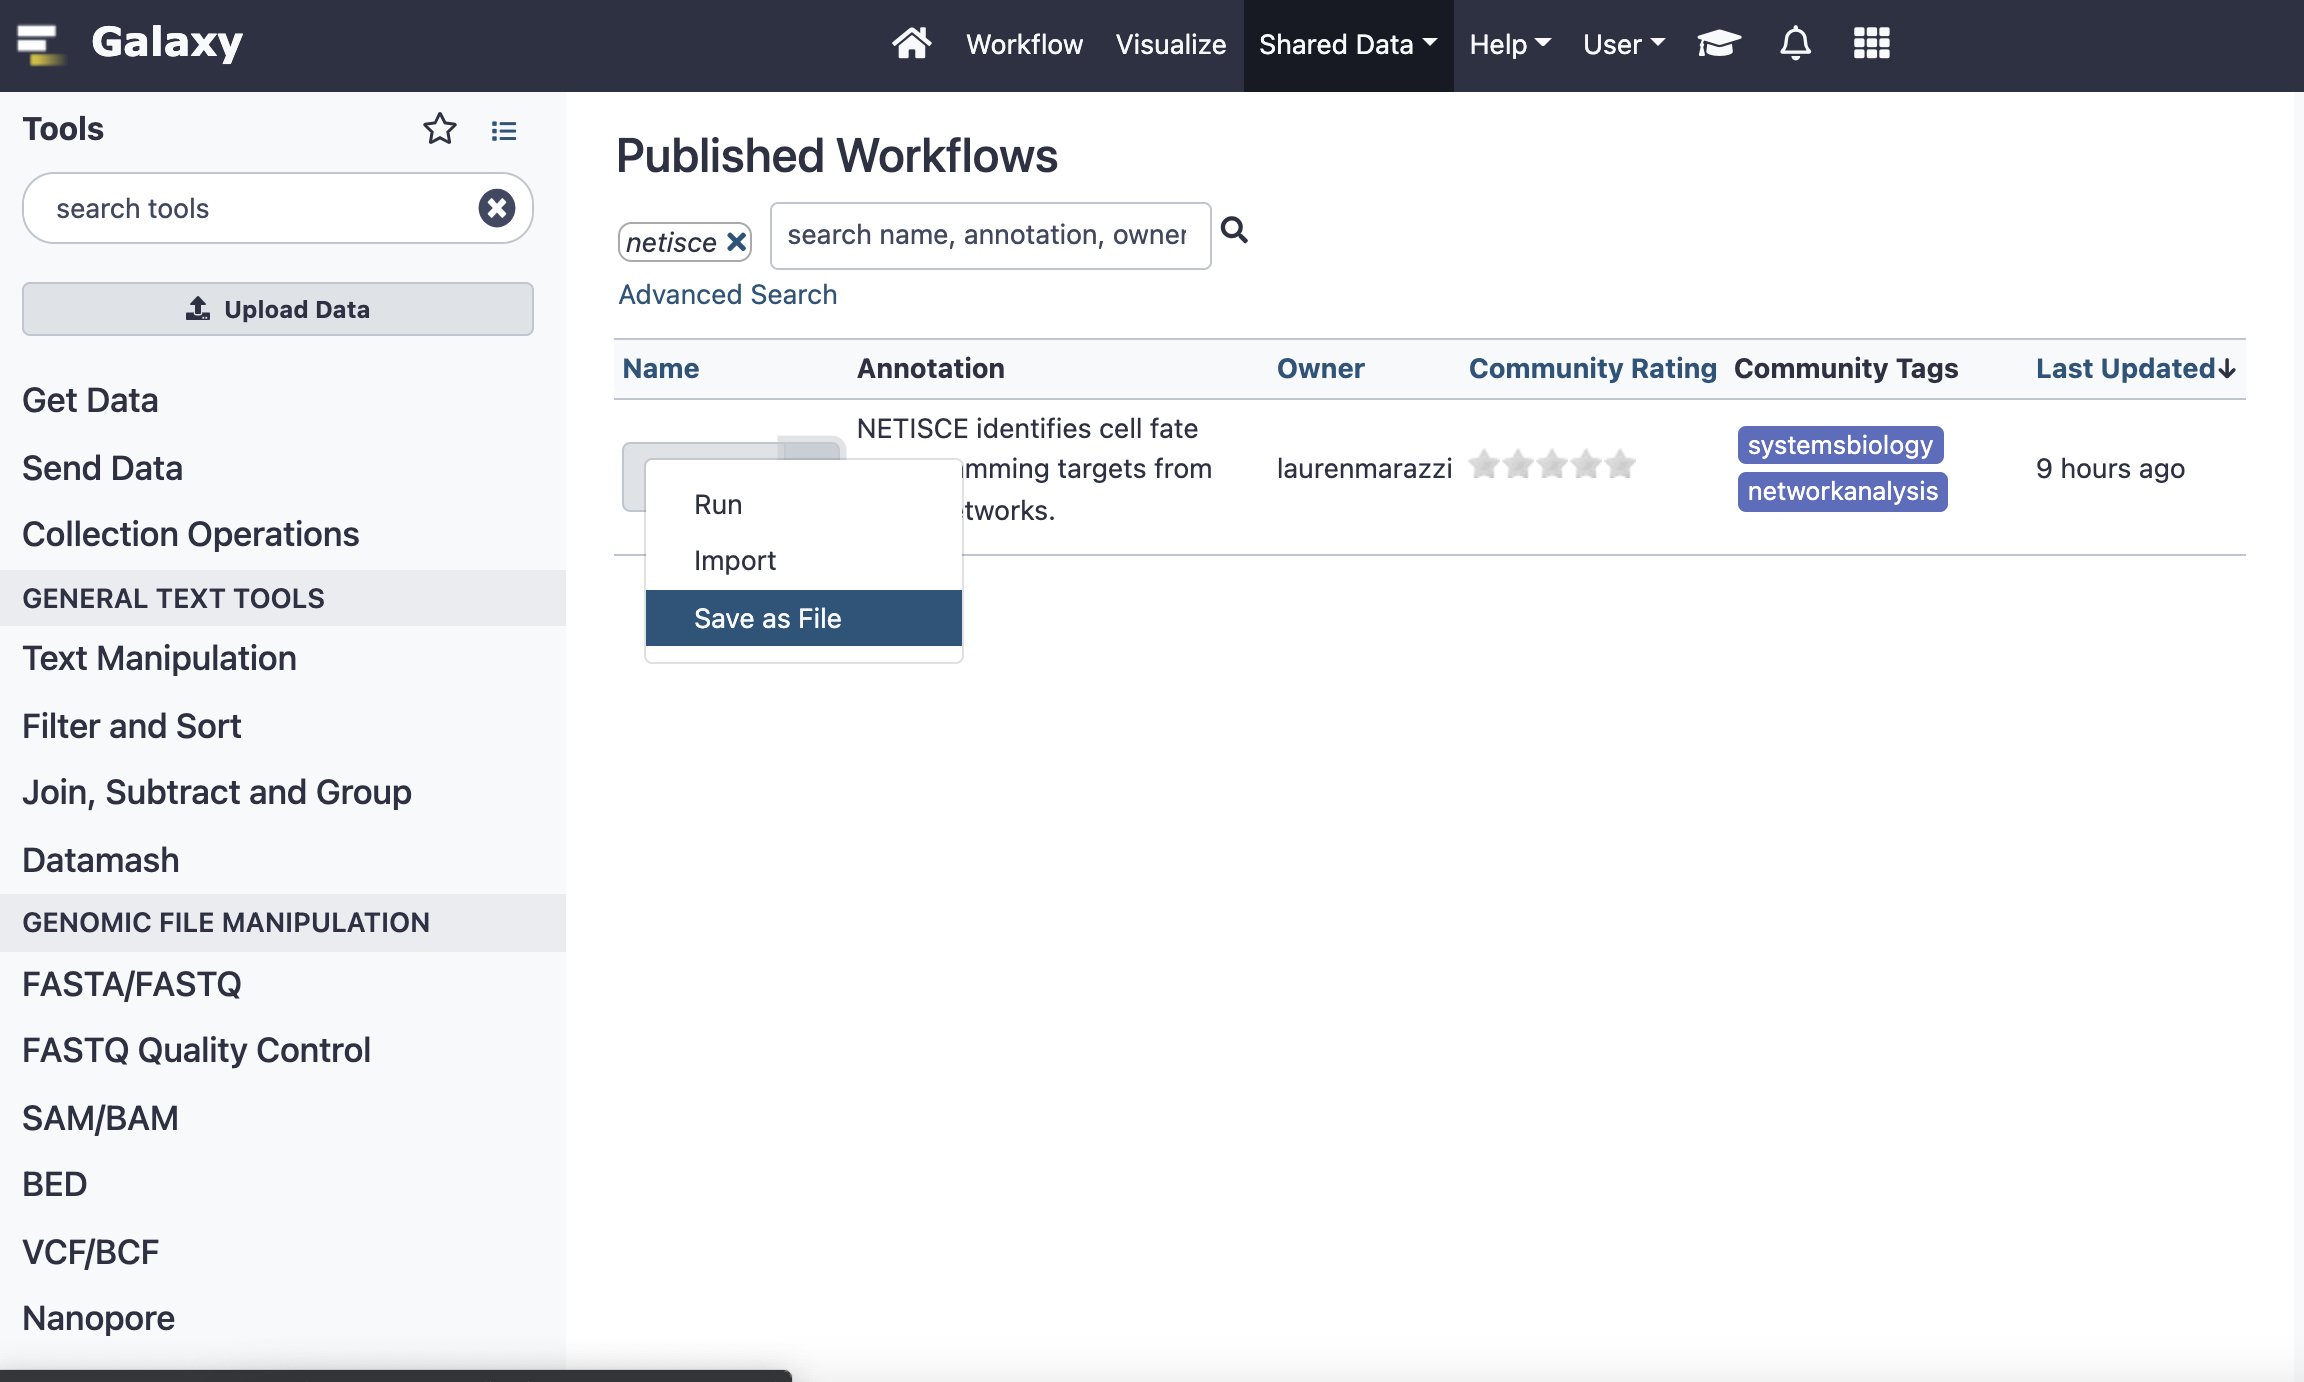Rate the workflow with the fifth star
Viewport: 2304px width, 1382px height.
click(1620, 465)
